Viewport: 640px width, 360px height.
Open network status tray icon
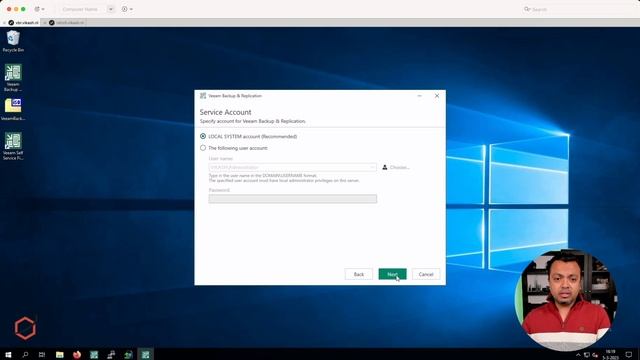point(587,355)
